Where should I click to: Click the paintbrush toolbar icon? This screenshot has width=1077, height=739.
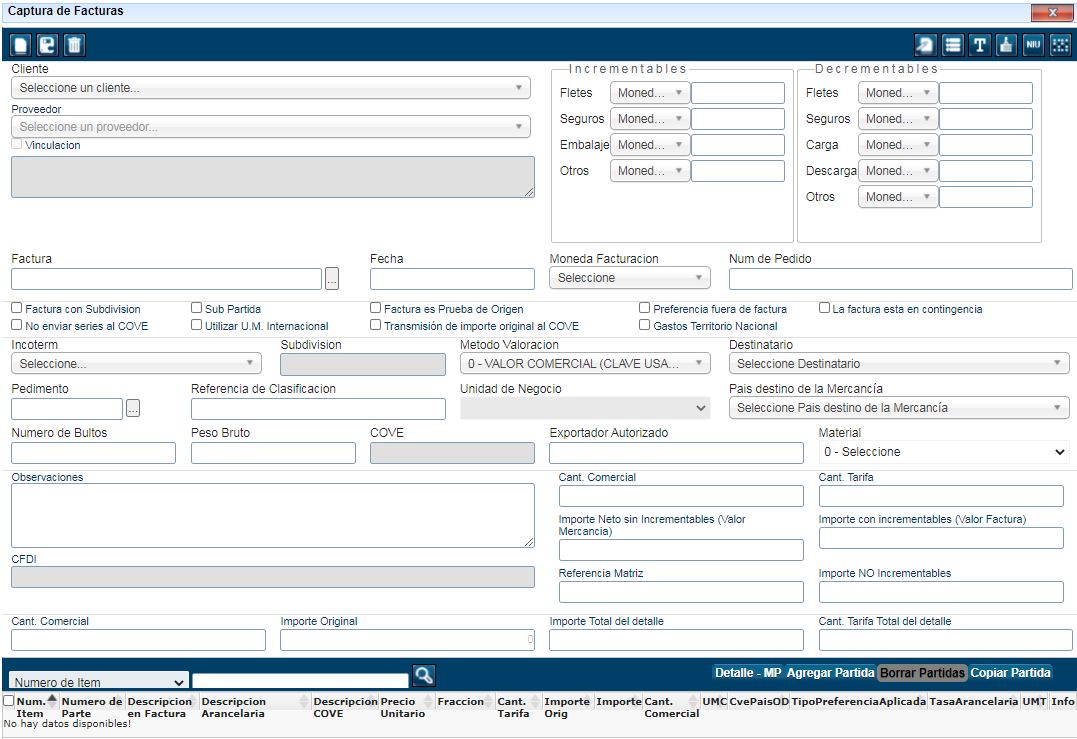click(x=1006, y=45)
